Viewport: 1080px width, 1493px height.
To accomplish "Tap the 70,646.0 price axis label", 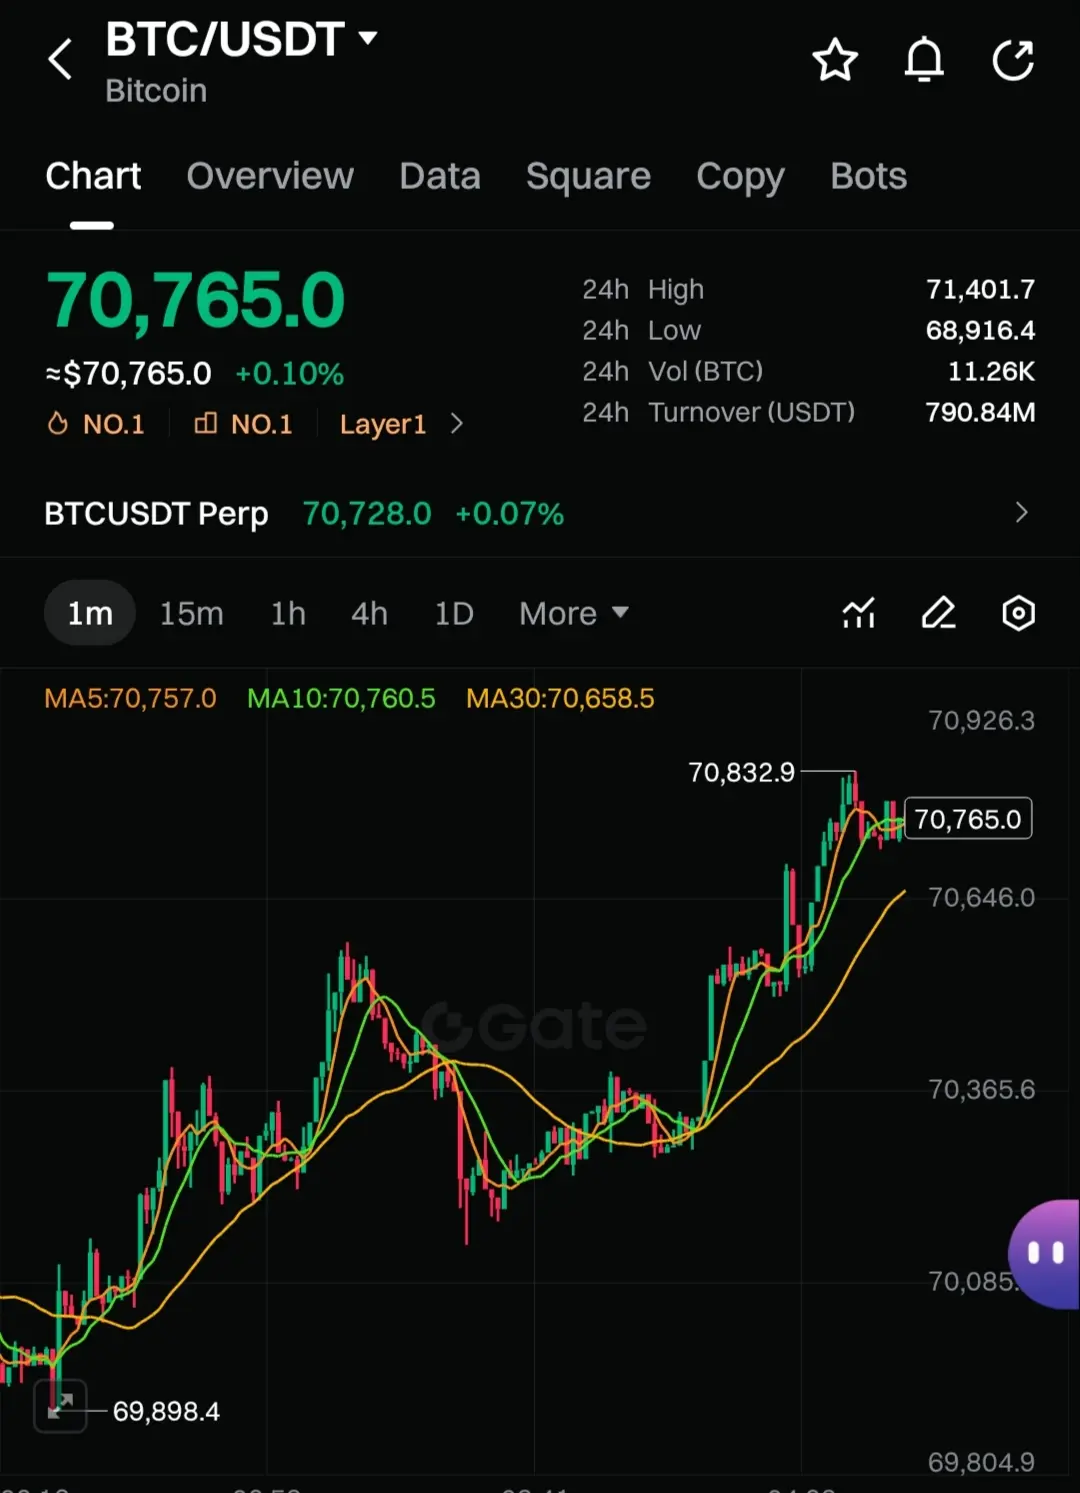I will click(x=981, y=897).
